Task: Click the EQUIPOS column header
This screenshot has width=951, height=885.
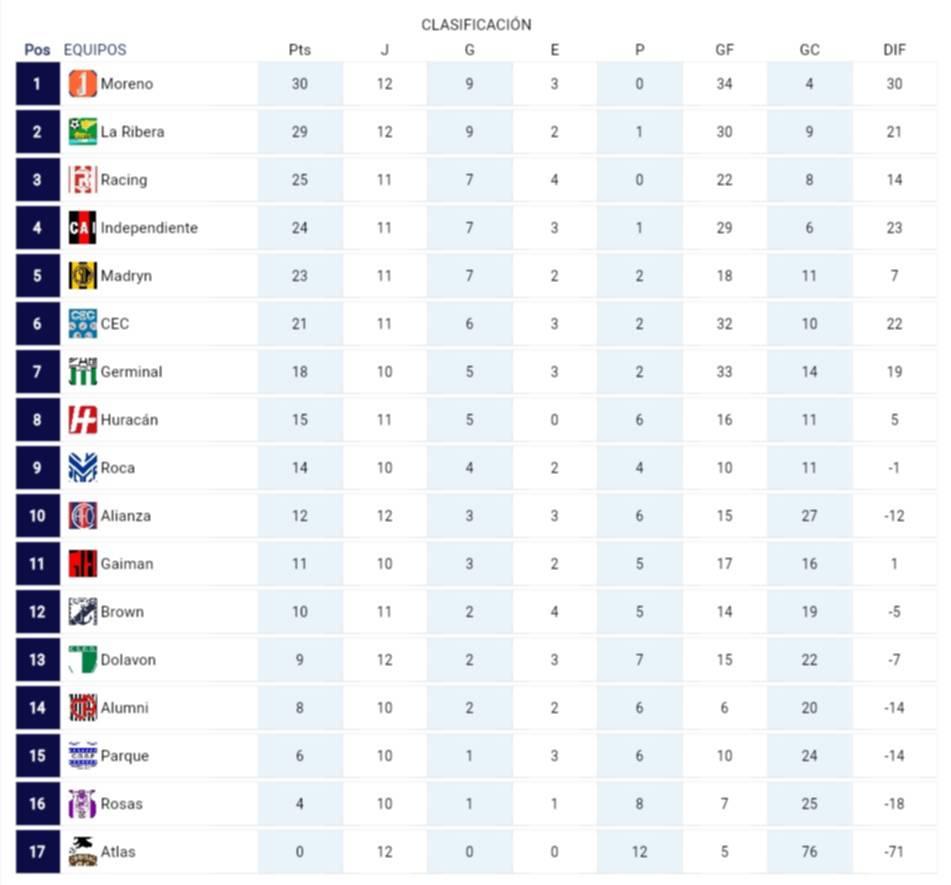Action: point(95,50)
